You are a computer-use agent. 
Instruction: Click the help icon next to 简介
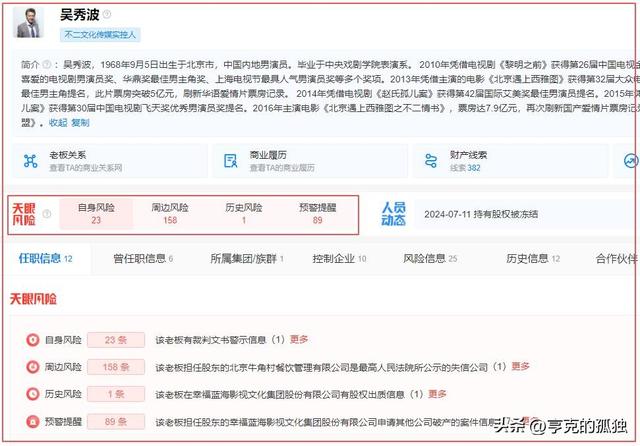47,64
